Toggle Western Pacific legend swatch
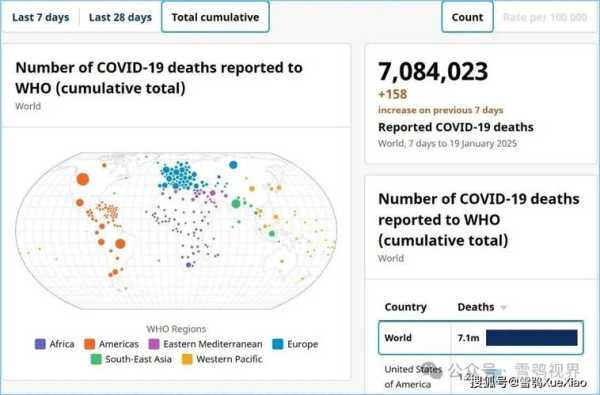Screen dimensions: 600x395 click(x=187, y=359)
